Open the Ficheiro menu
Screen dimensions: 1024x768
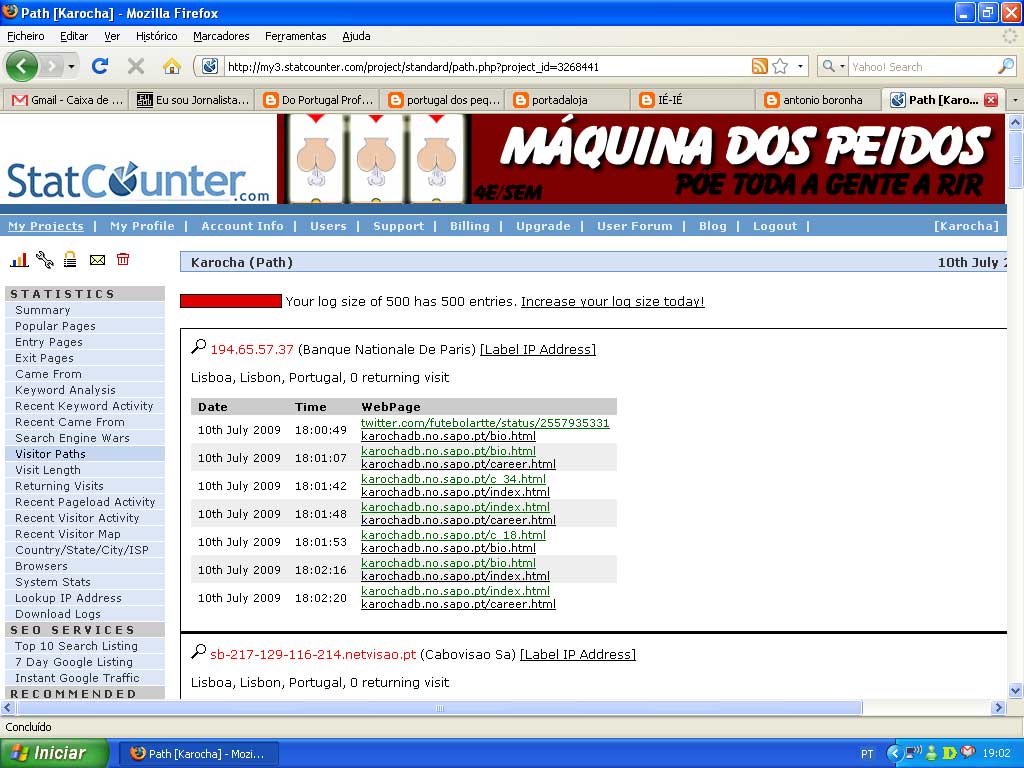pyautogui.click(x=25, y=36)
